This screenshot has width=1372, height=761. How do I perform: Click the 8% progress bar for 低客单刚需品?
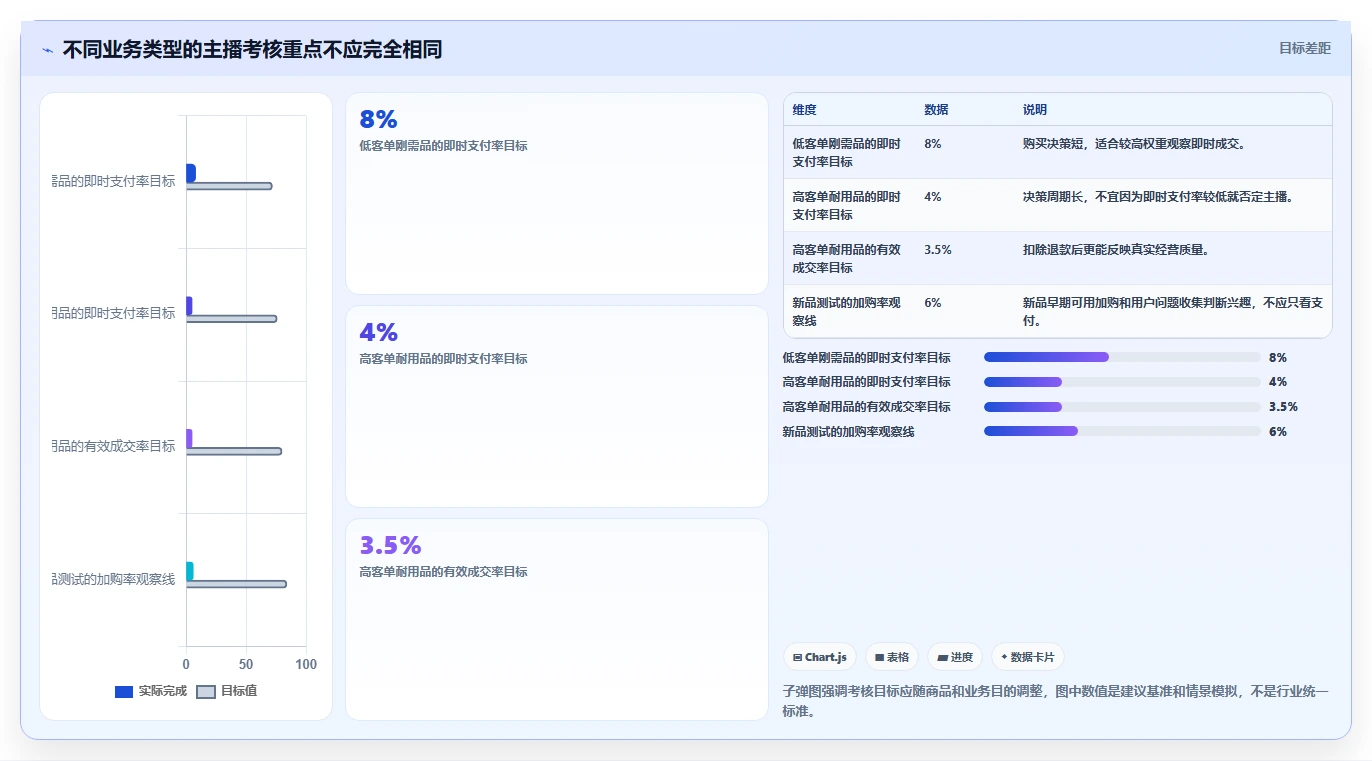(1122, 357)
